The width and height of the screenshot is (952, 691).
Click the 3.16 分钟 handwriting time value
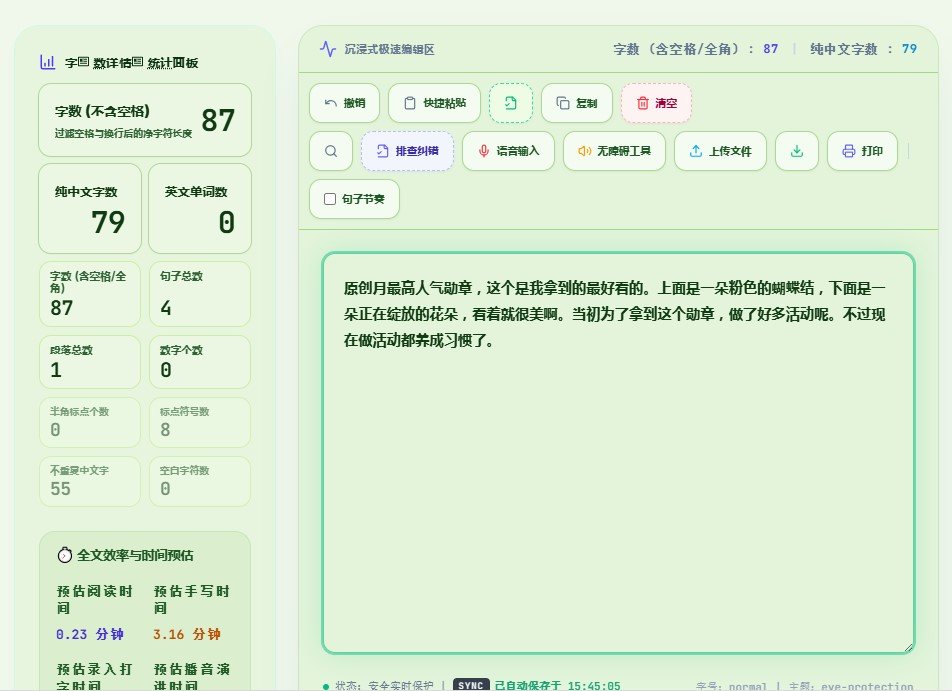(x=187, y=635)
